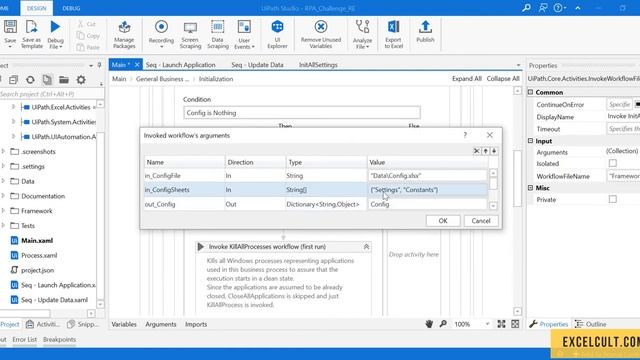640x360 pixels.
Task: Switch to Outline panel tab
Action: point(591,324)
